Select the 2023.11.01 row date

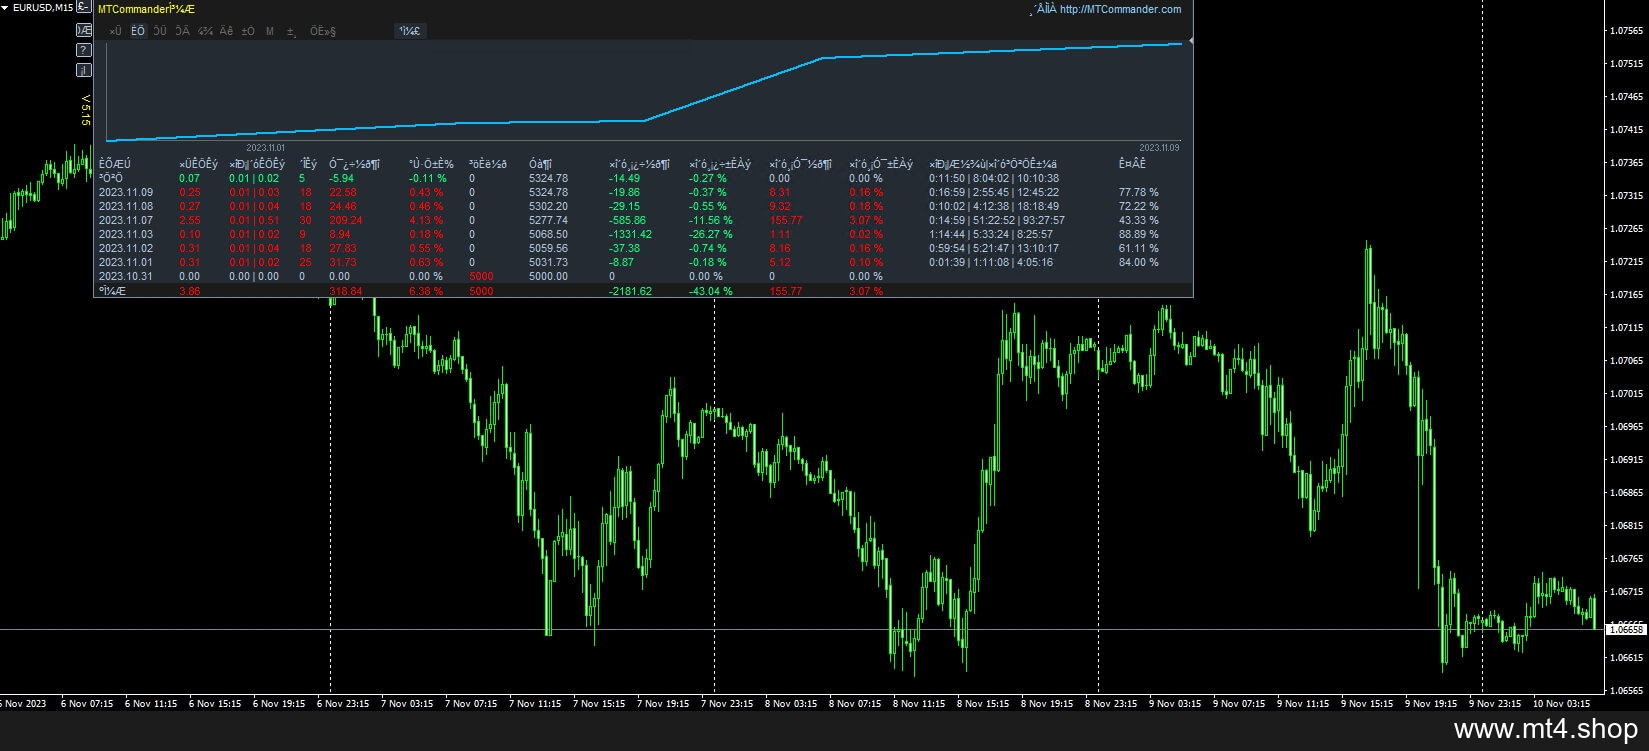click(126, 262)
